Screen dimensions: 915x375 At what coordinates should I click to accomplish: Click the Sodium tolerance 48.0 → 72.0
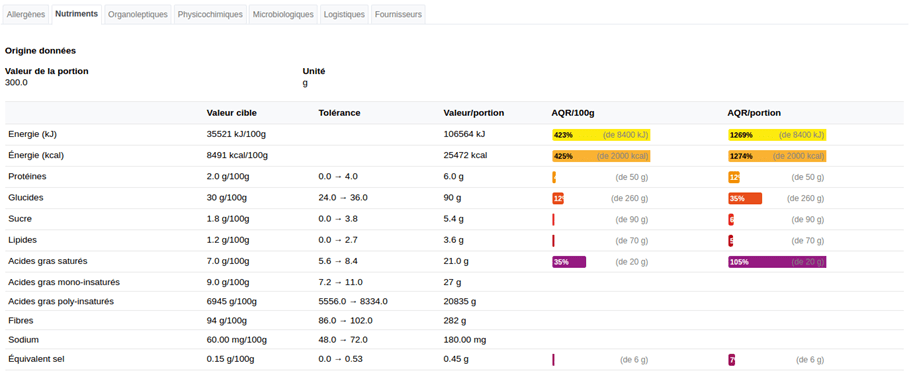point(343,339)
